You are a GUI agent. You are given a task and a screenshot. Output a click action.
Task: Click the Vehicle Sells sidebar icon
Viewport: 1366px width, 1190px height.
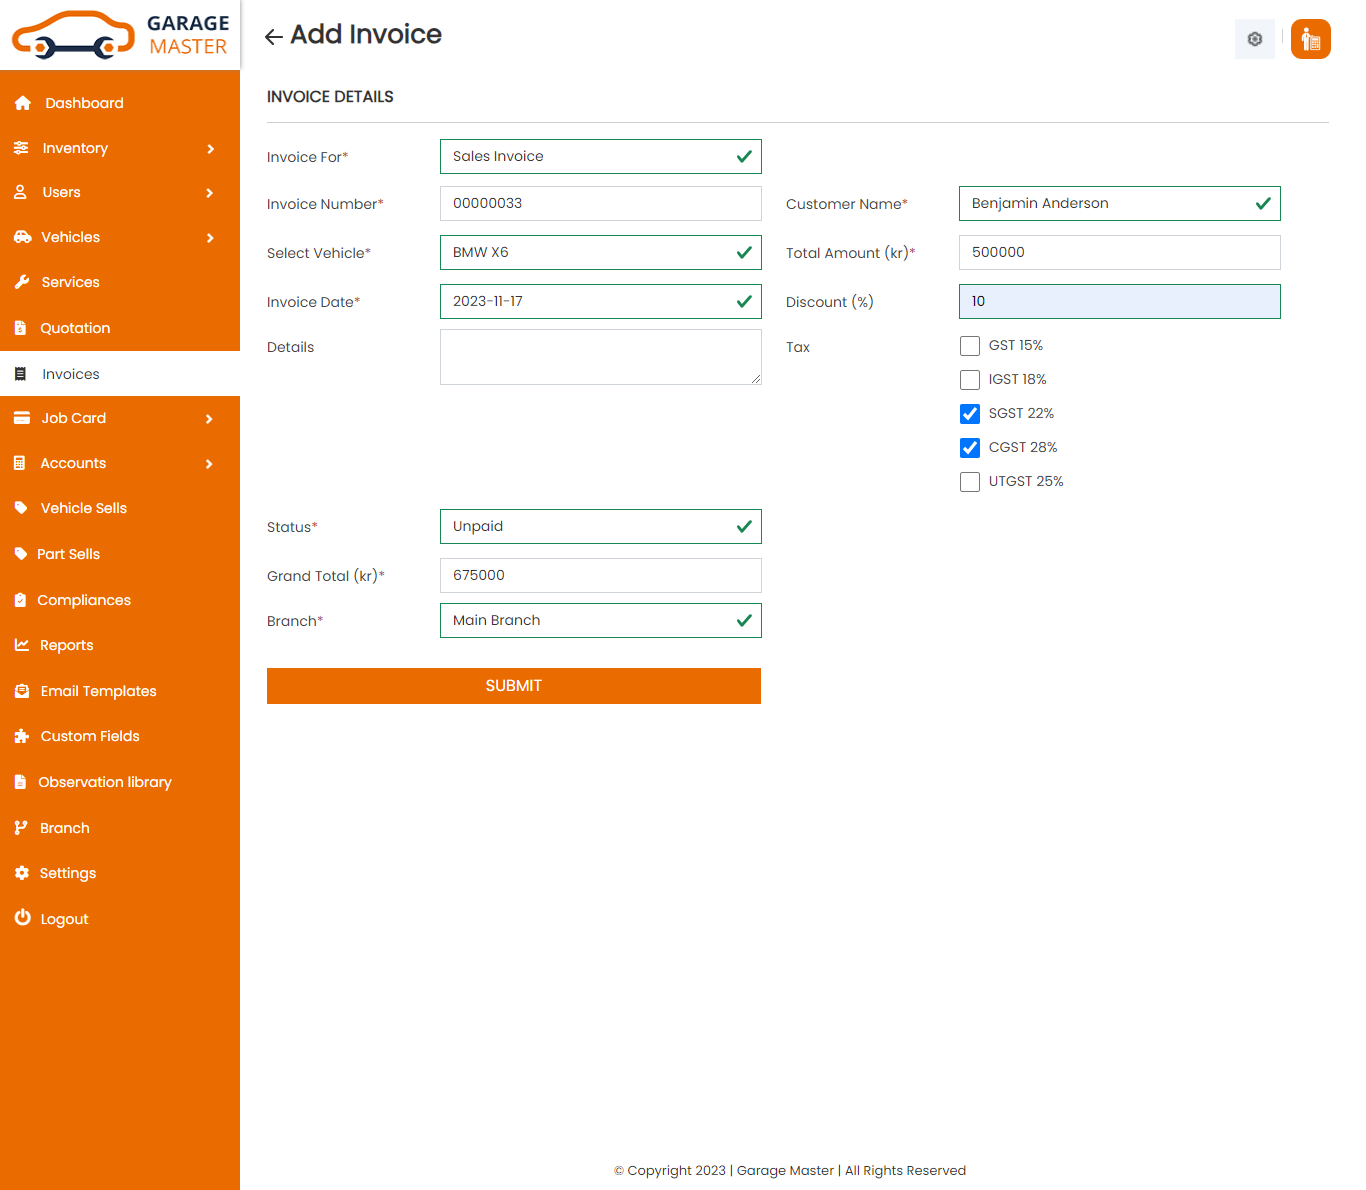click(22, 508)
